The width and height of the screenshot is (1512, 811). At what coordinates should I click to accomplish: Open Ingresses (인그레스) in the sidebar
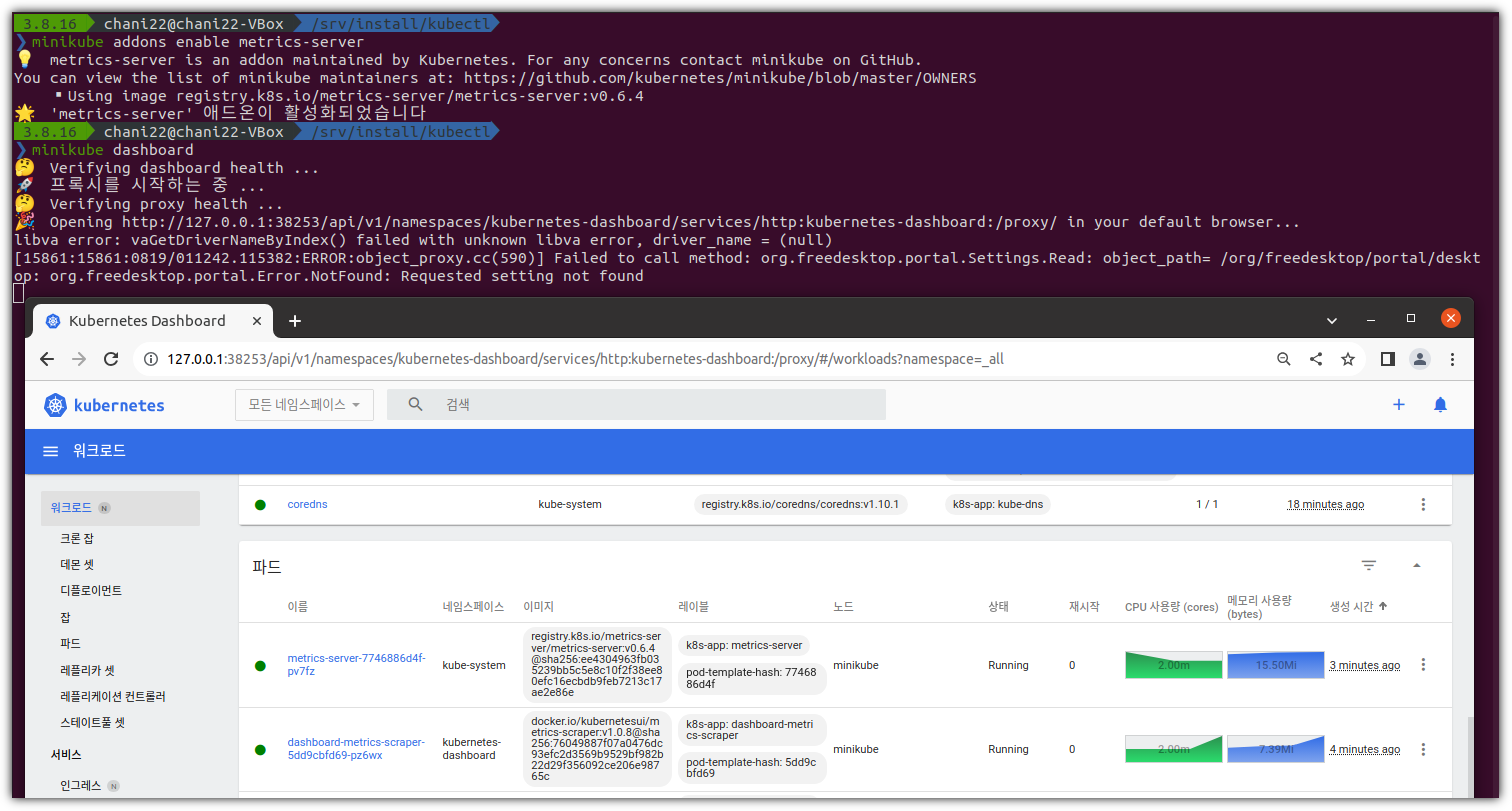pos(80,786)
